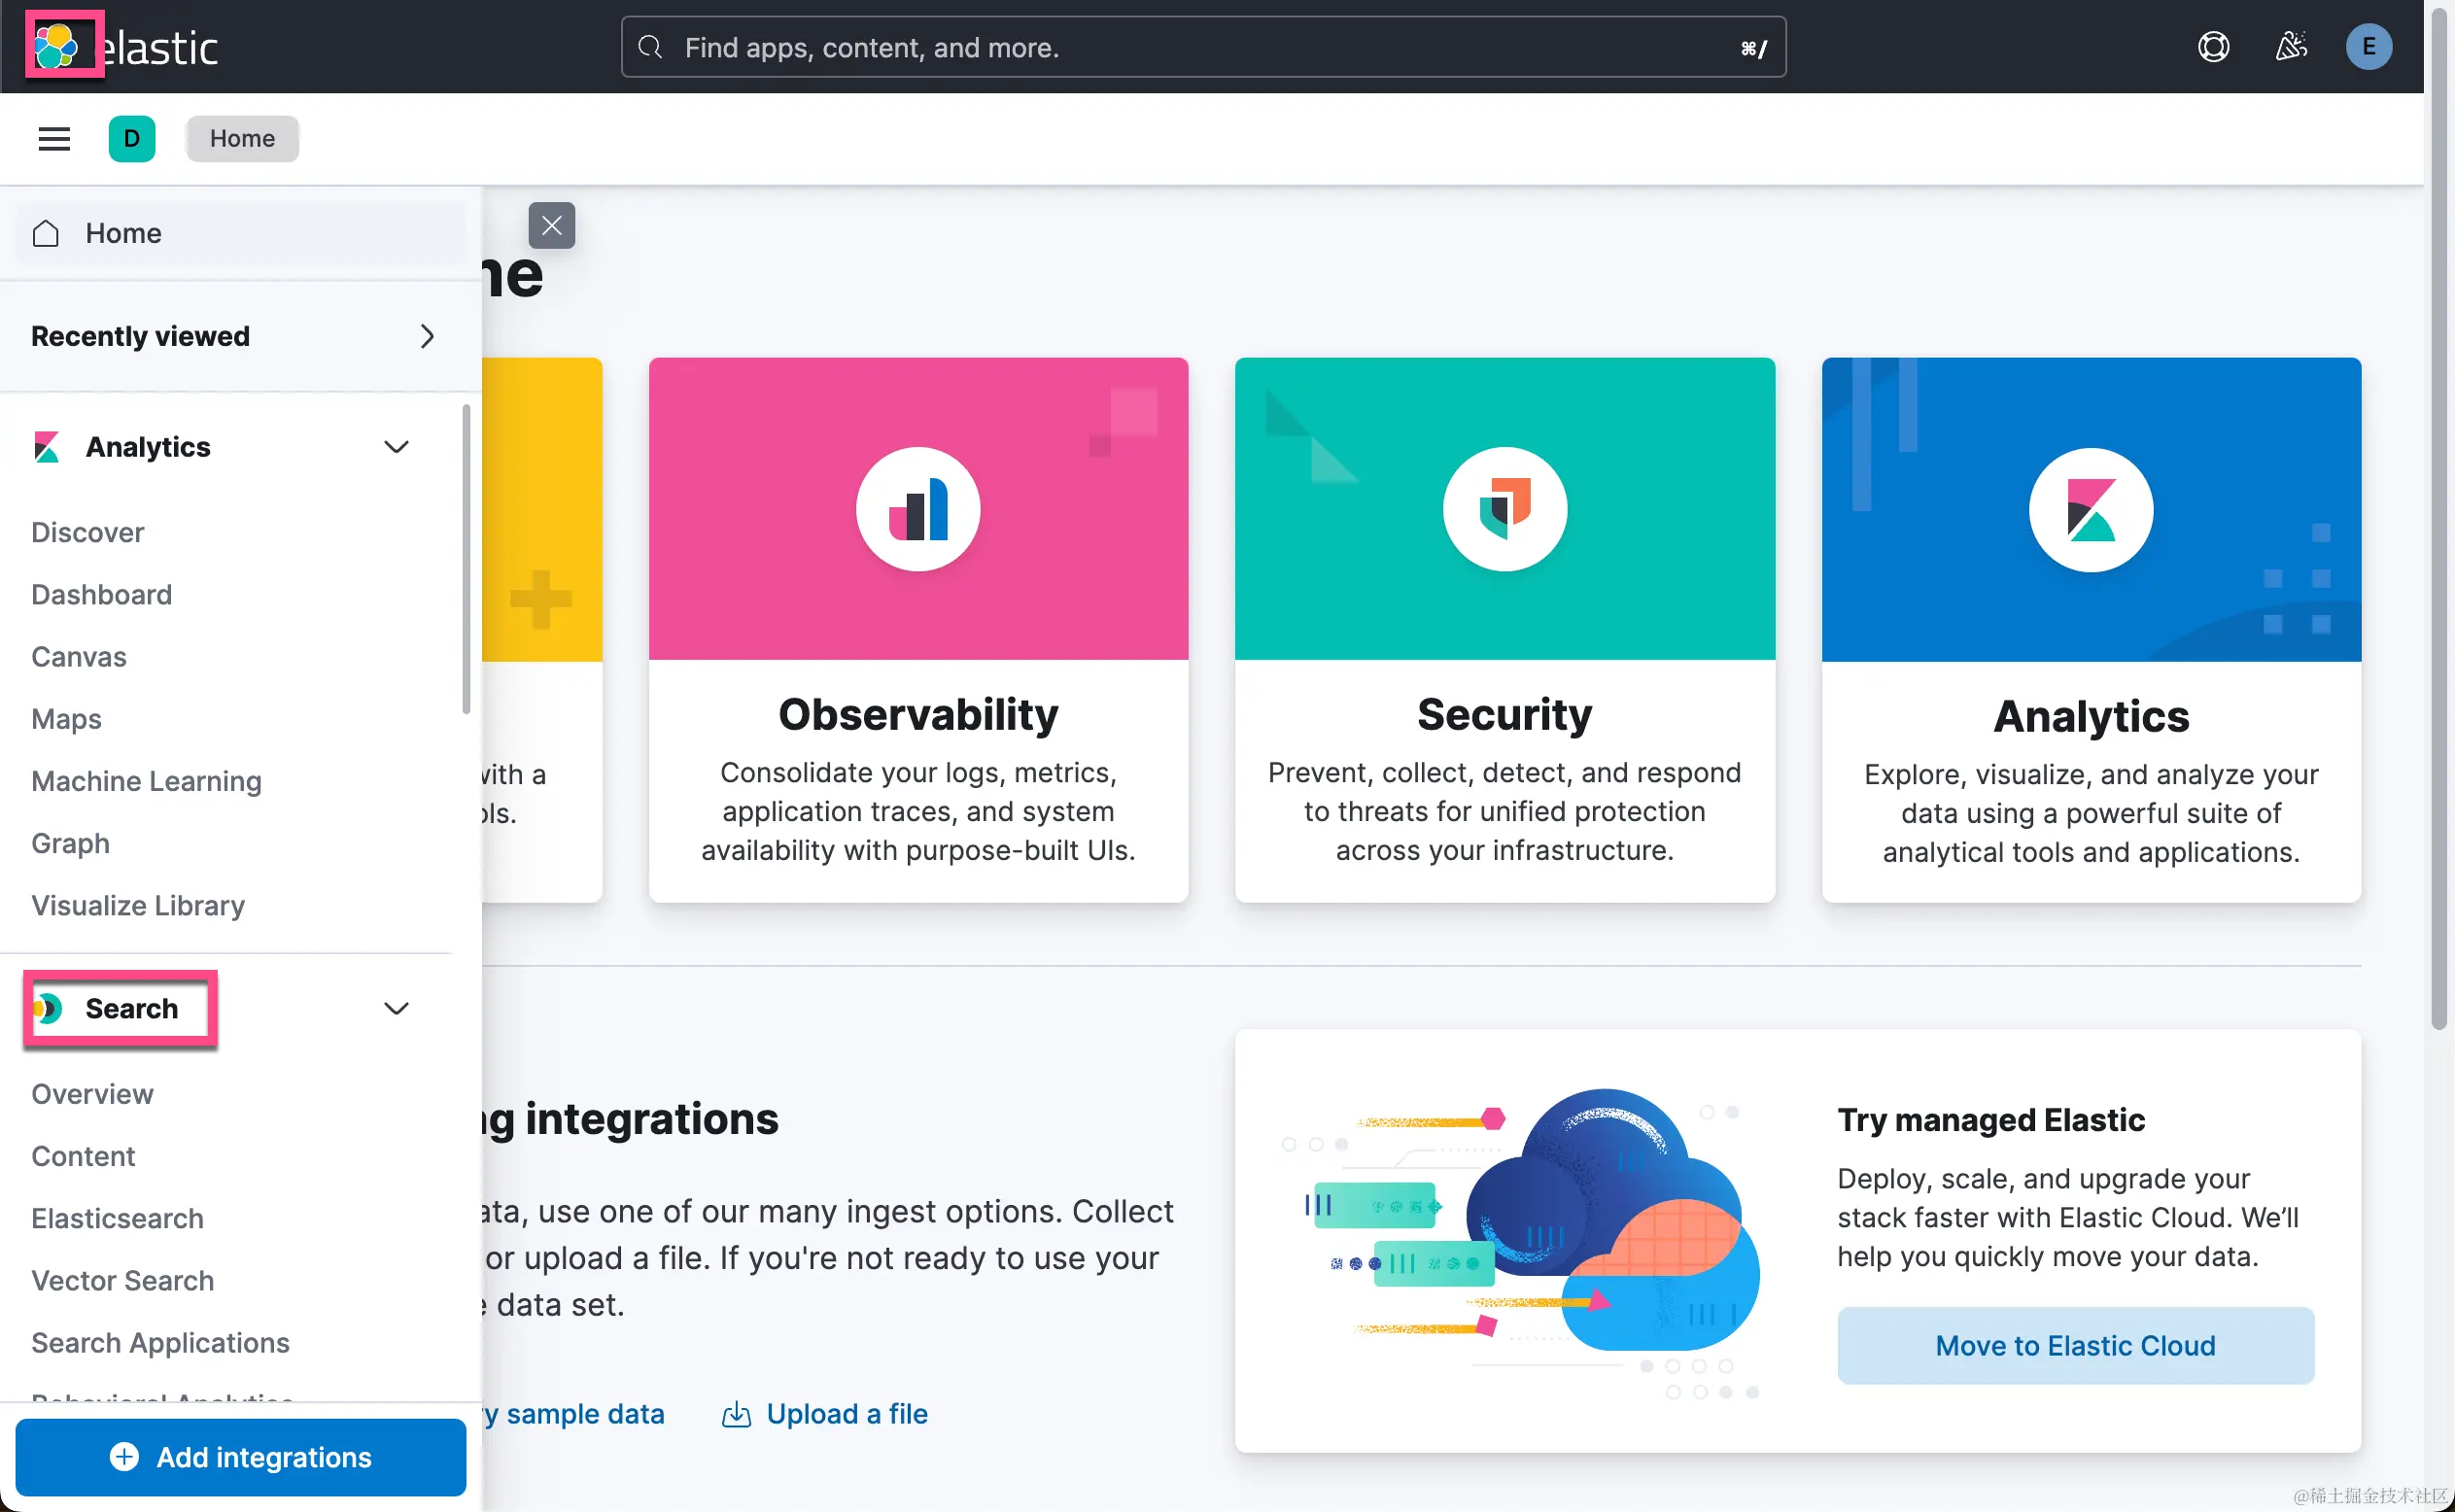
Task: Click the Security shield icon
Action: 1504,509
